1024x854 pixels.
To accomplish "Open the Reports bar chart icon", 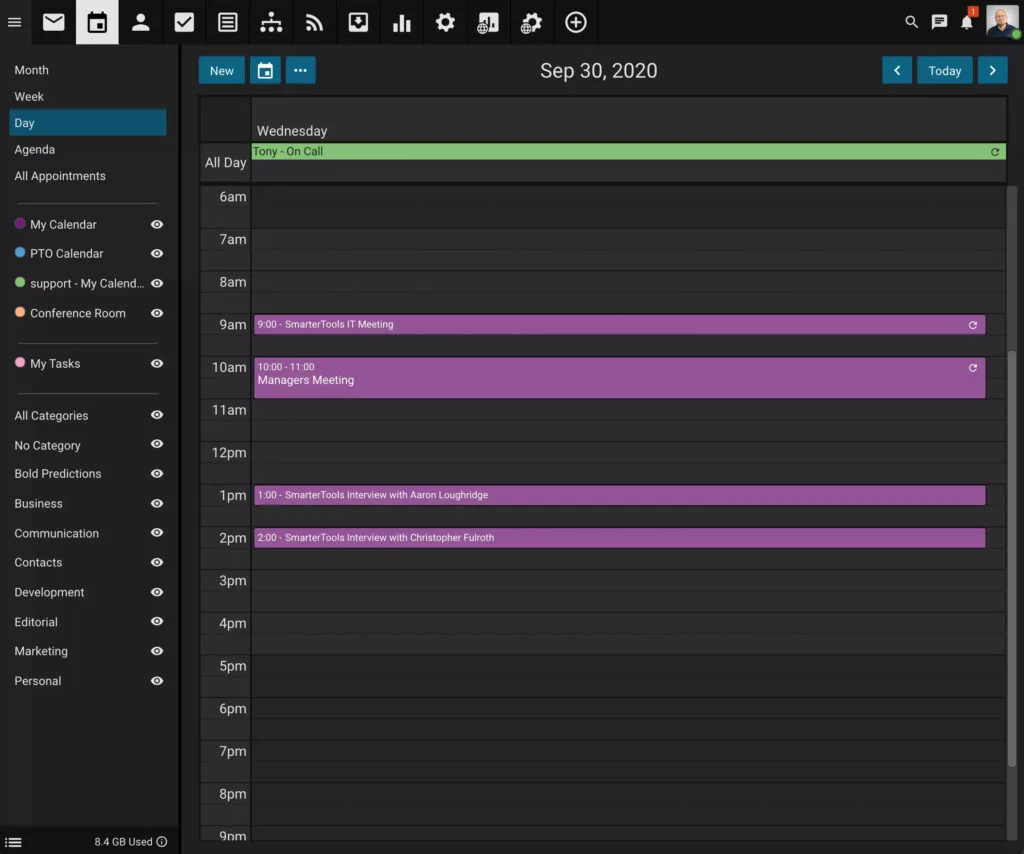I will [x=402, y=22].
